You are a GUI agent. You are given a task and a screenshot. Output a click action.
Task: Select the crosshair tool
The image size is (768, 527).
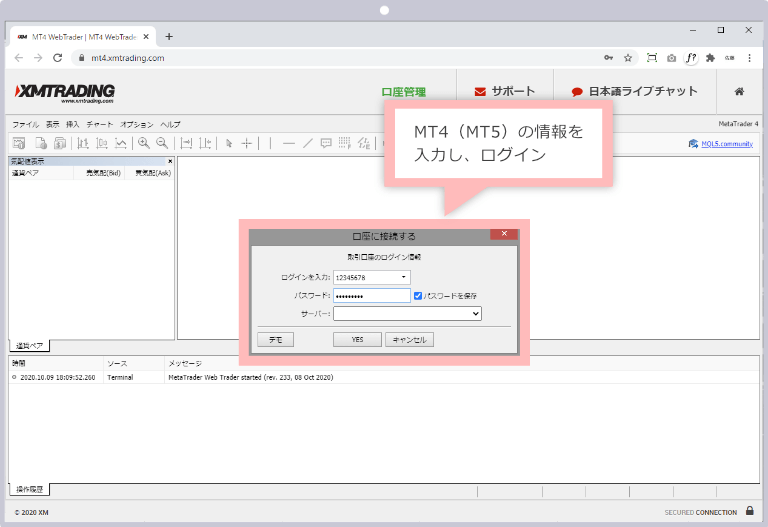click(246, 143)
